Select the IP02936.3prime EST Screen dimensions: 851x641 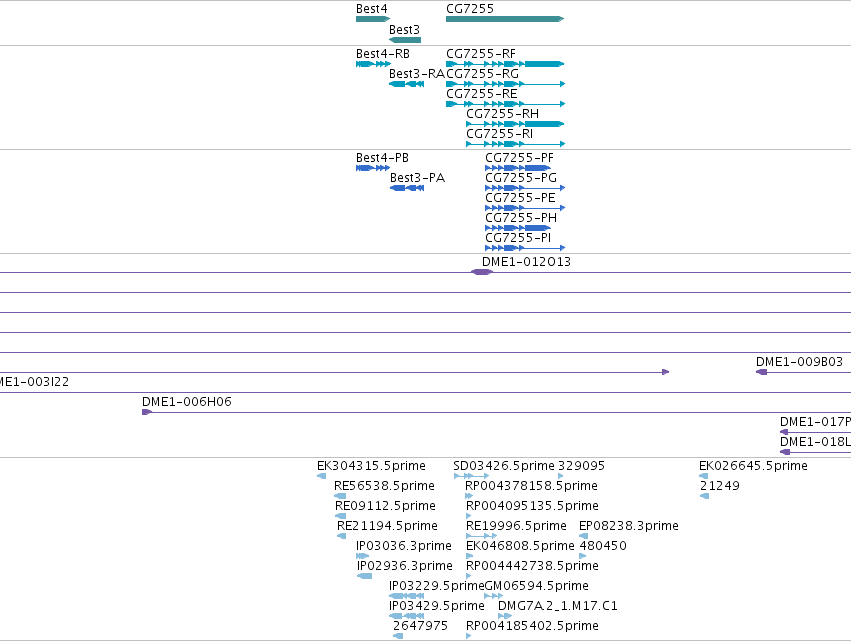pyautogui.click(x=364, y=576)
